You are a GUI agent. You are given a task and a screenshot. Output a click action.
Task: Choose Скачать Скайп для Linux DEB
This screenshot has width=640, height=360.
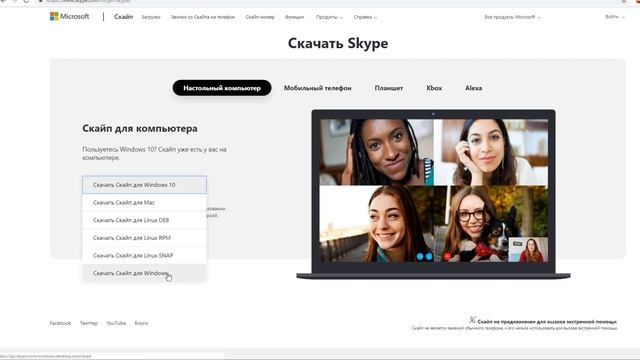144,220
